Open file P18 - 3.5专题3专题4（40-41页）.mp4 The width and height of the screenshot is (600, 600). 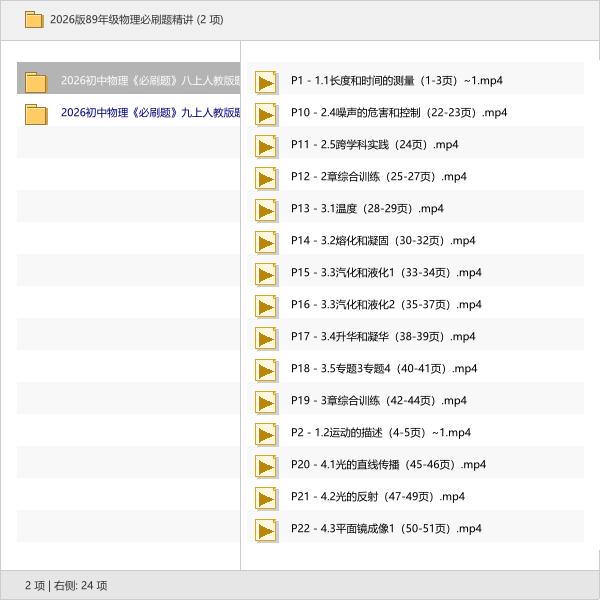coord(384,369)
